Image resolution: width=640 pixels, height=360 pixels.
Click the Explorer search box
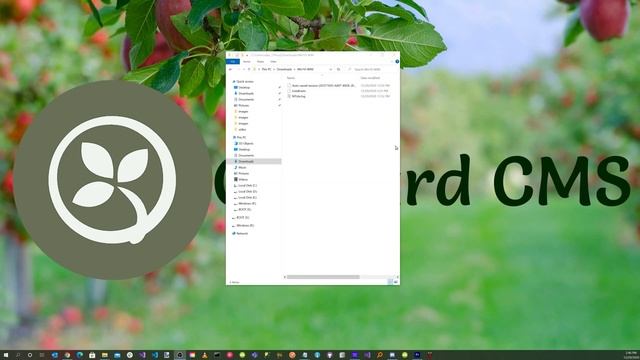tap(372, 69)
